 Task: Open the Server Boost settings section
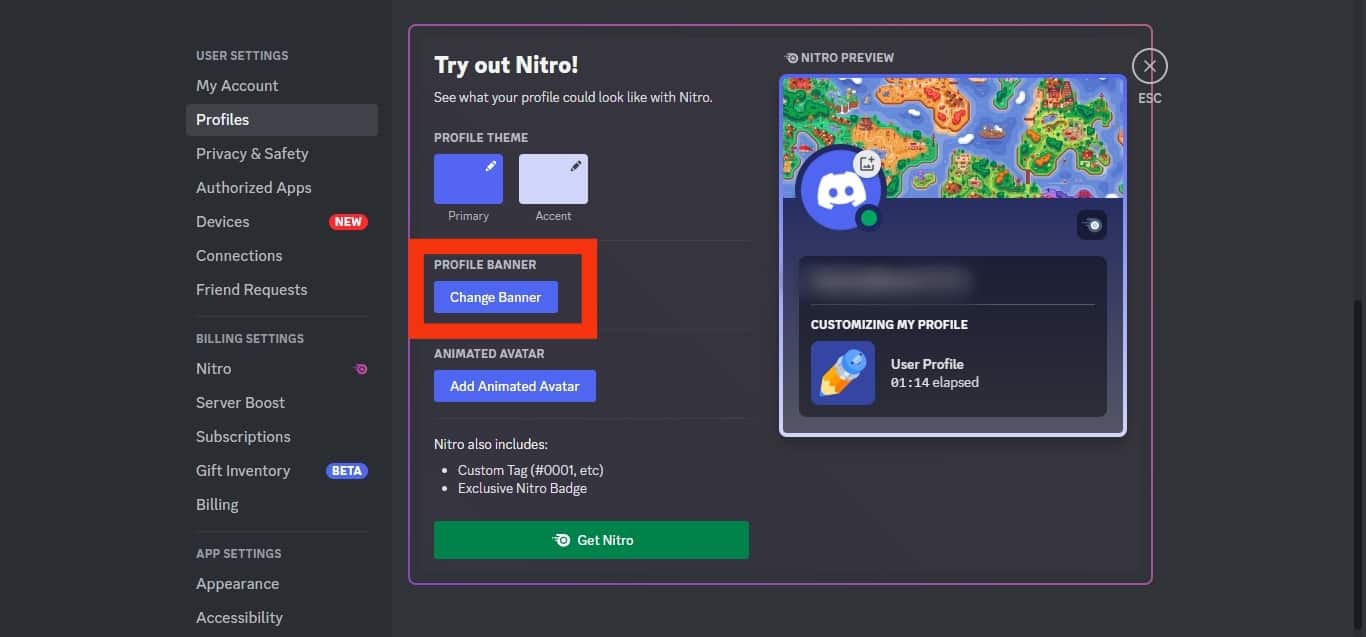click(240, 402)
